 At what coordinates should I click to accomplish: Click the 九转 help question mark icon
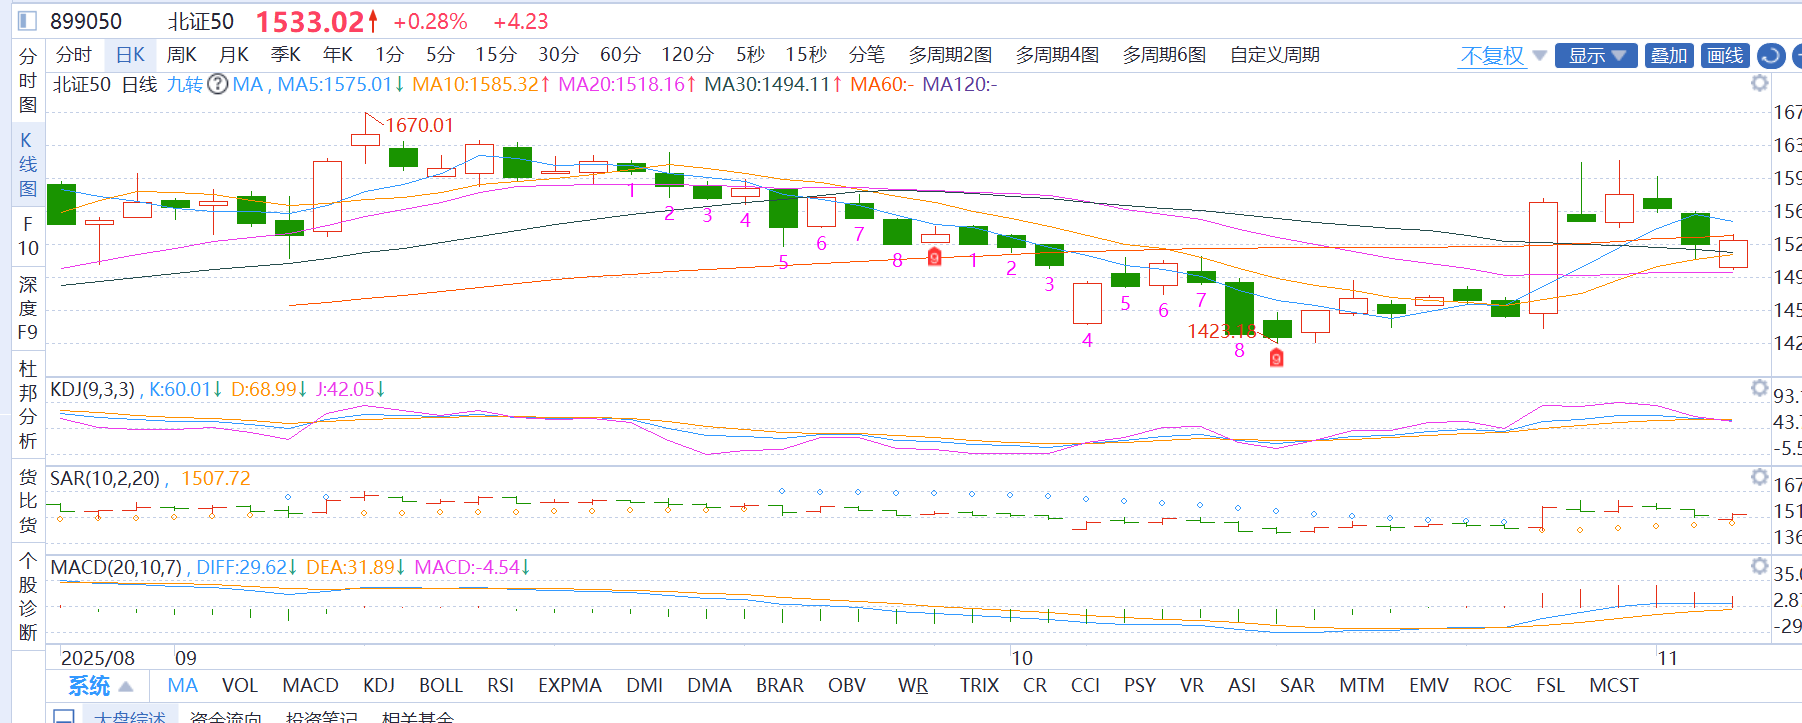tap(217, 84)
